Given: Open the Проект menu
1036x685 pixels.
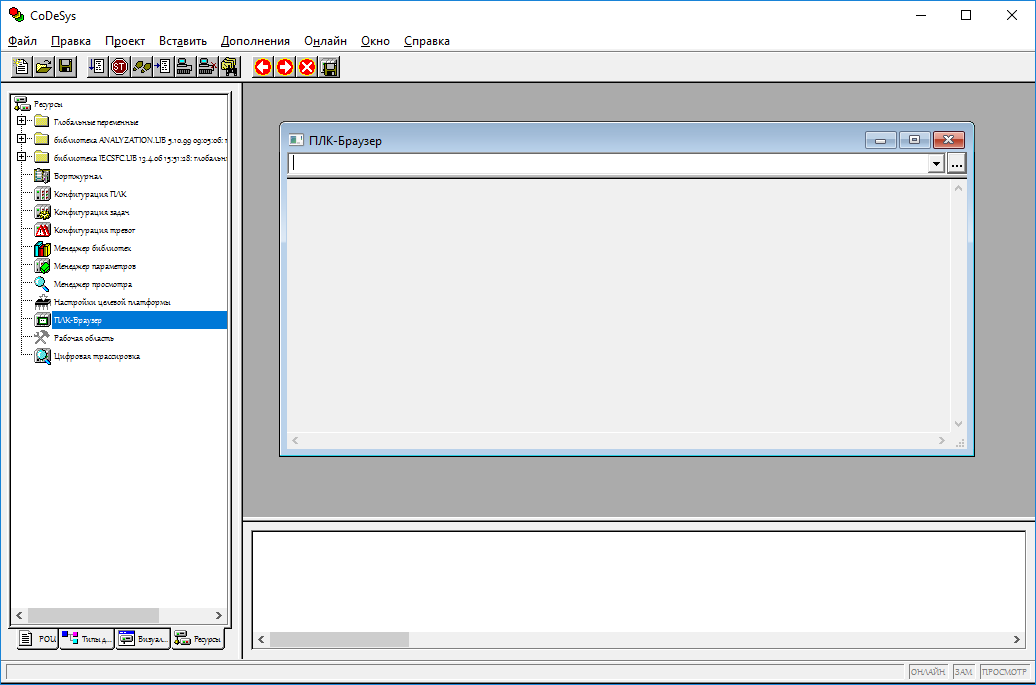Looking at the screenshot, I should [x=125, y=41].
